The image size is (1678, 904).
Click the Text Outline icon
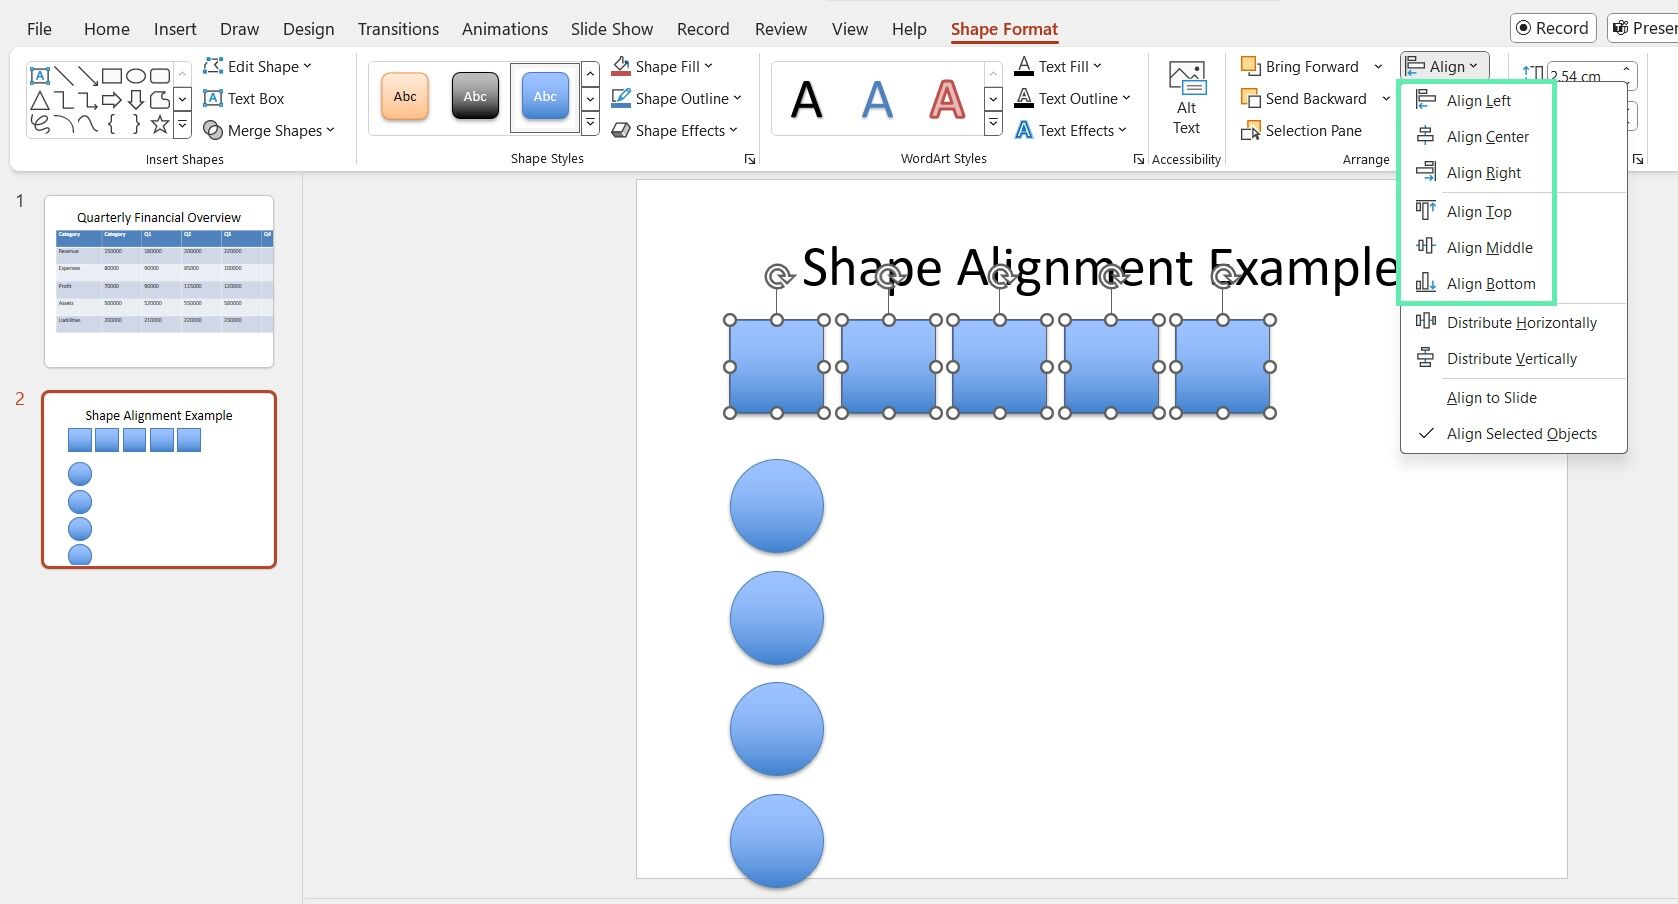[1024, 98]
